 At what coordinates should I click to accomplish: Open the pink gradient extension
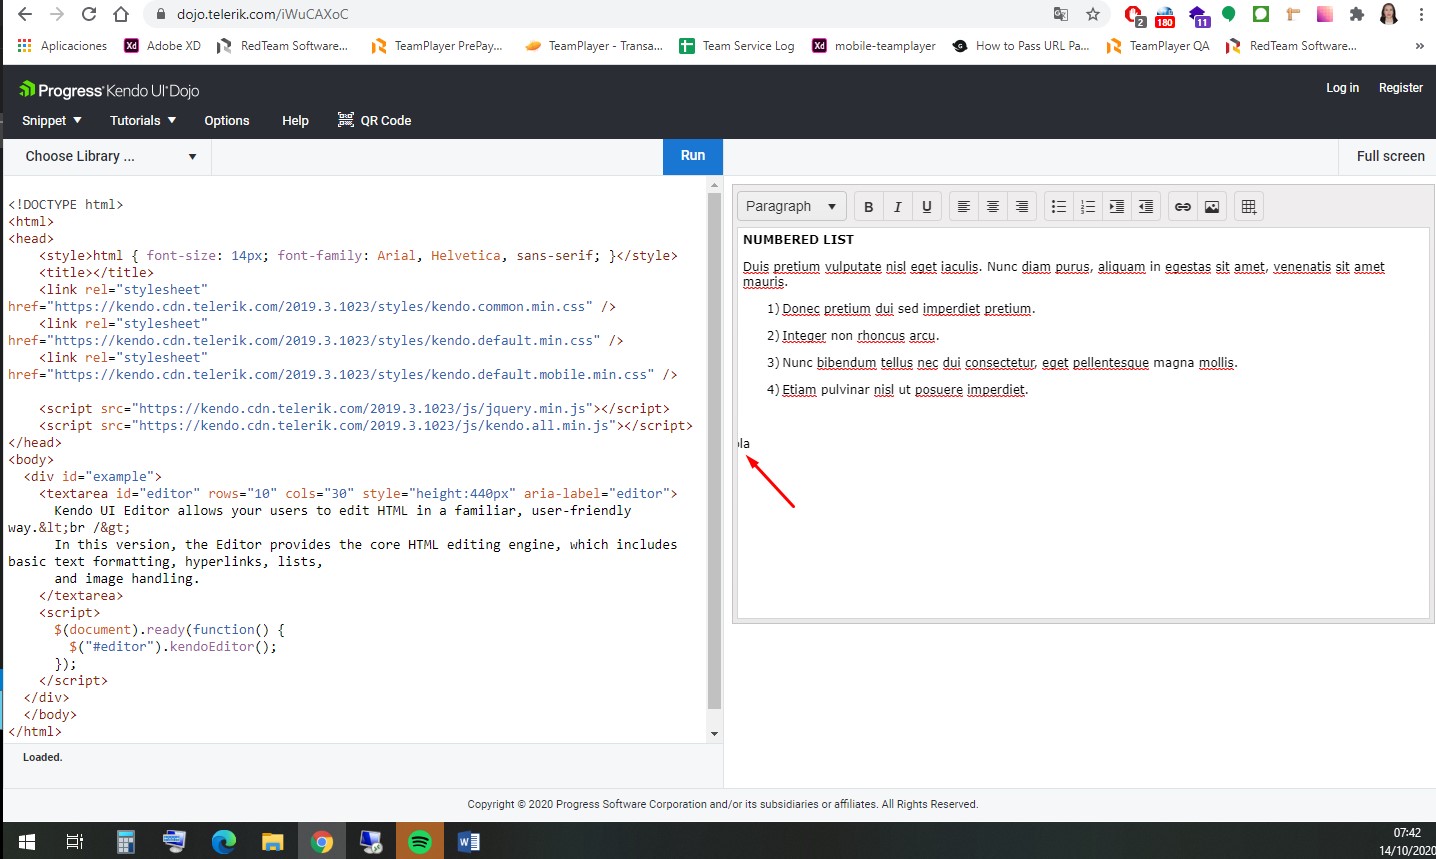[1325, 14]
